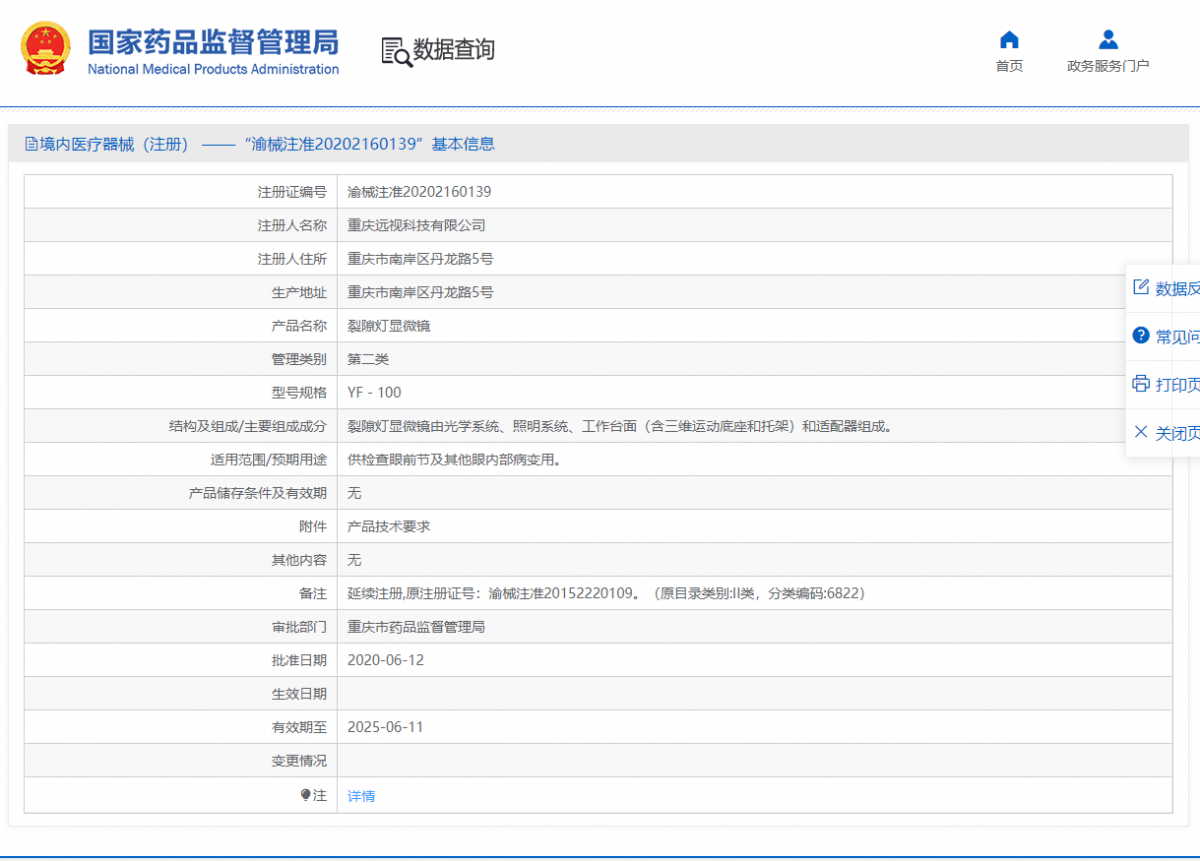Click the 重庆远视科技有限公司 registrant cell

(x=416, y=225)
